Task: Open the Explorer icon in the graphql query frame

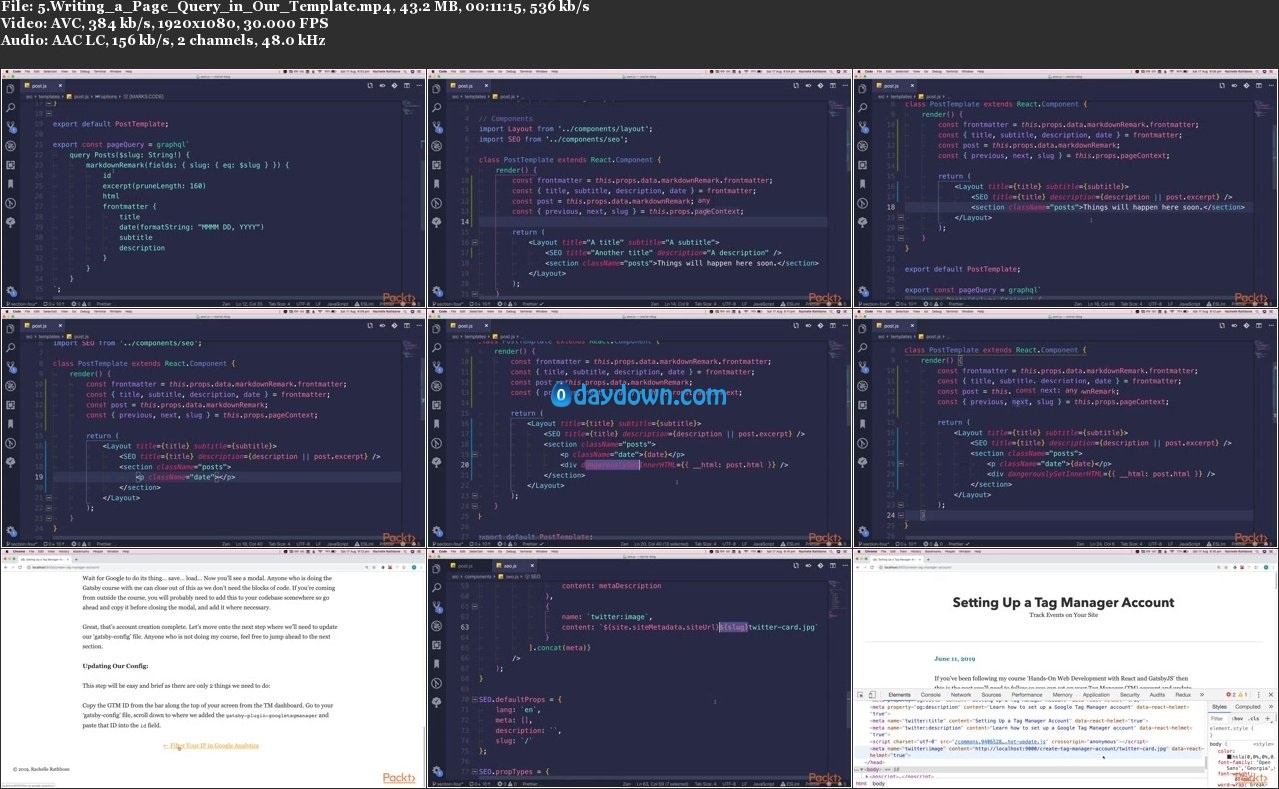Action: point(10,89)
